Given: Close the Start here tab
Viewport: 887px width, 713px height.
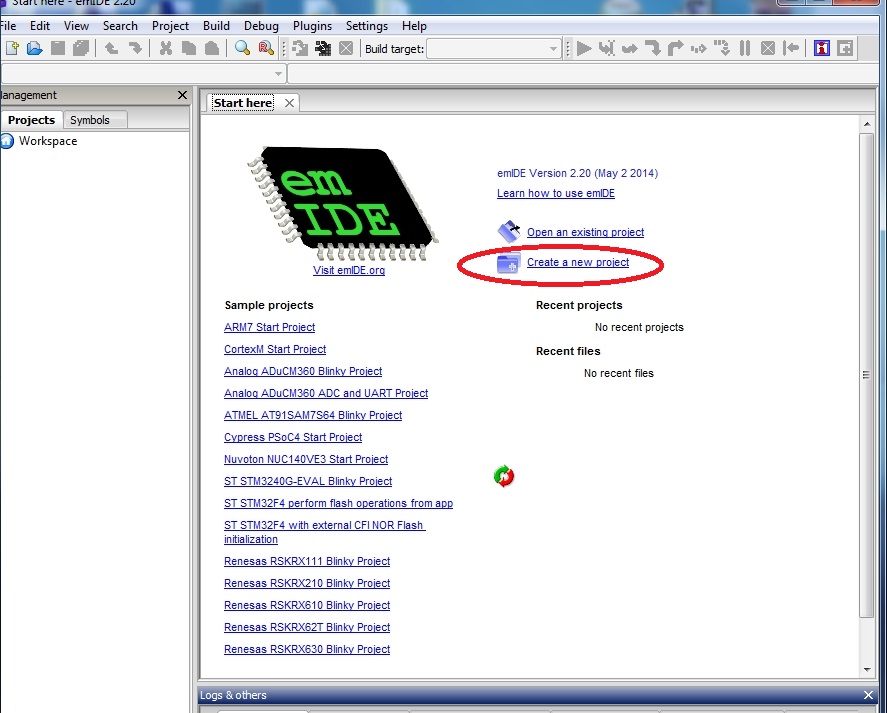Looking at the screenshot, I should tap(289, 103).
